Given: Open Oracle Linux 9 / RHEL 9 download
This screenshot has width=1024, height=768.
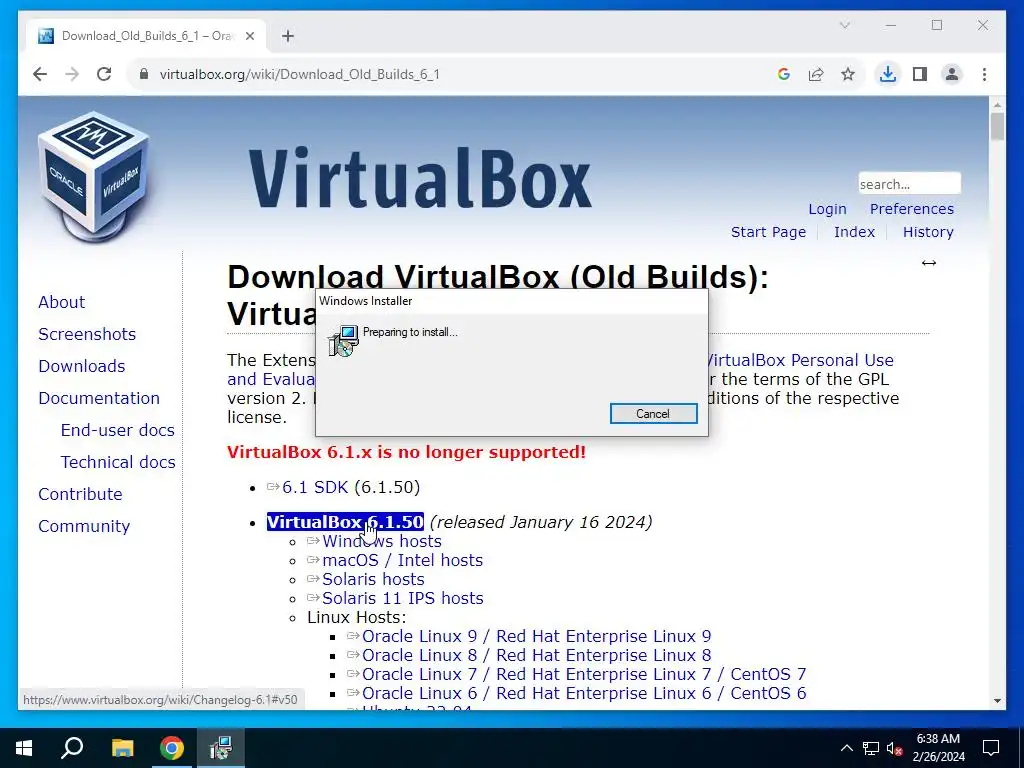Looking at the screenshot, I should pos(536,636).
